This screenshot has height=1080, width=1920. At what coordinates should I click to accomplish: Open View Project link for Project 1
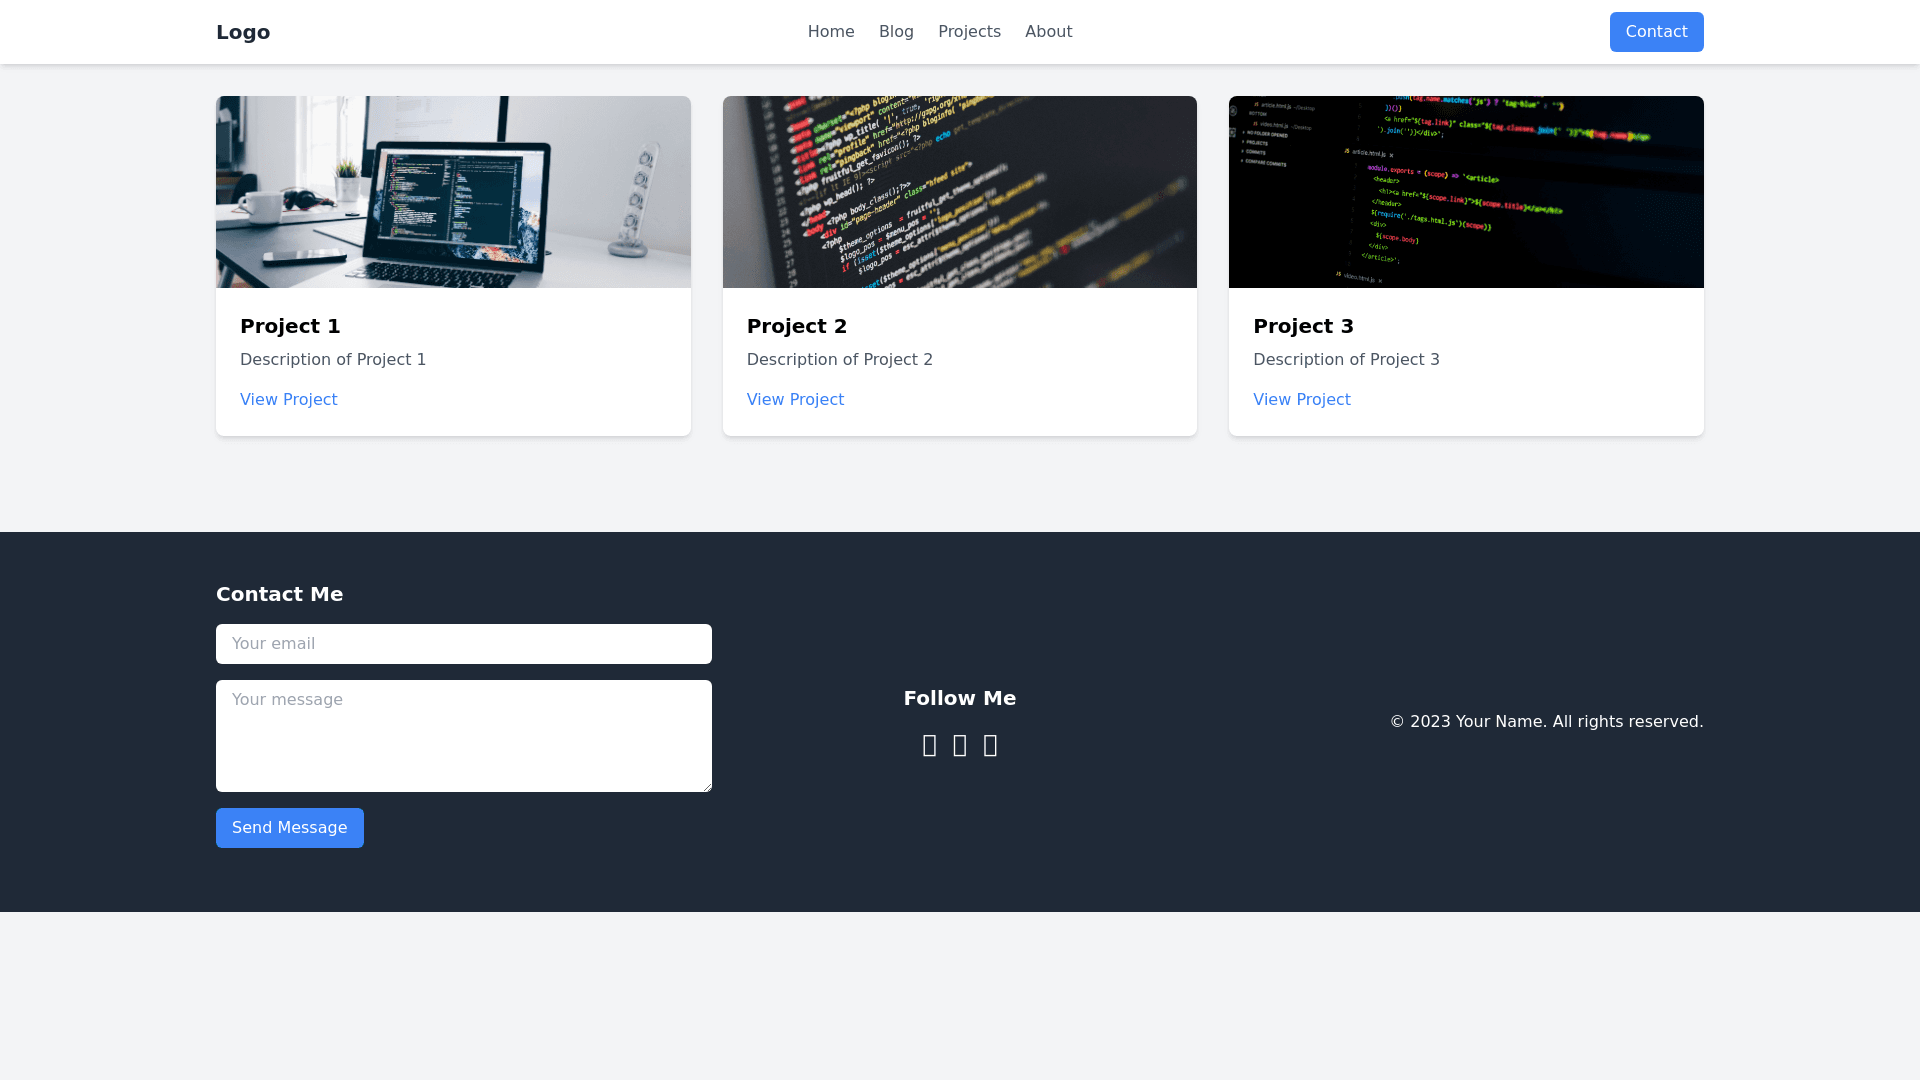[289, 400]
